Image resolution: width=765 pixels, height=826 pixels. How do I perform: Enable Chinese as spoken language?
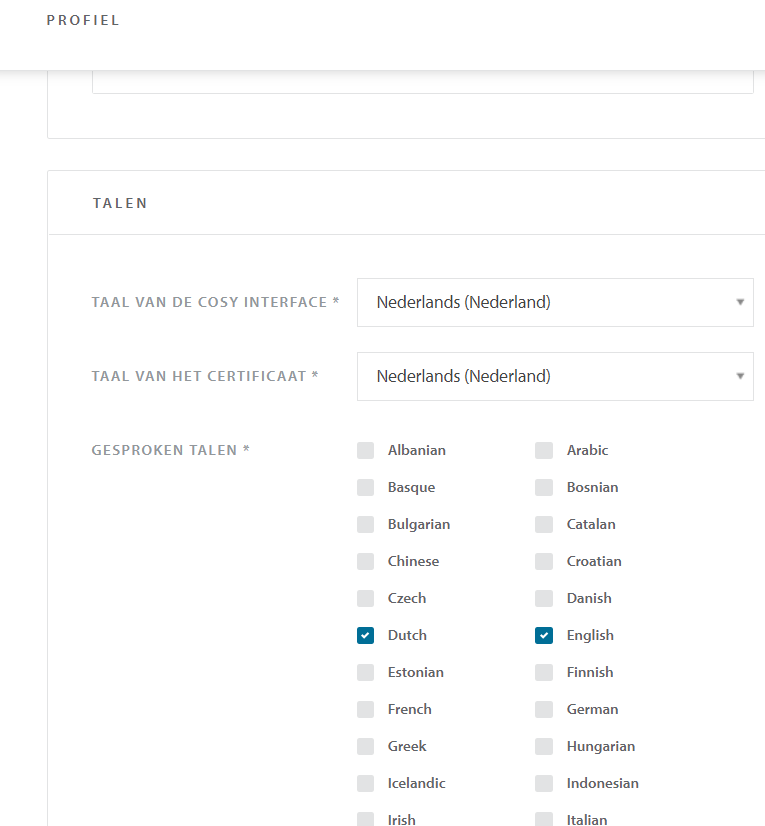(365, 561)
